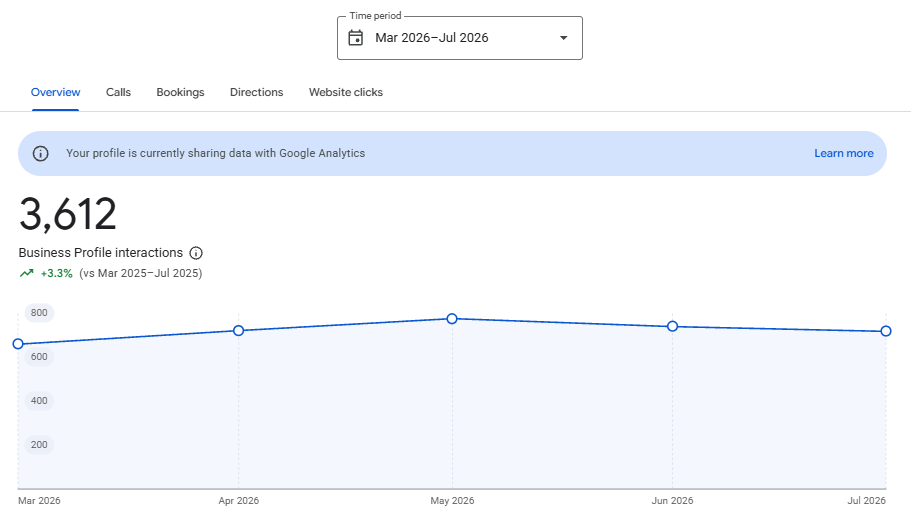The height and width of the screenshot is (517, 911).
Task: Expand the Time period dropdown arrow
Action: click(x=563, y=38)
